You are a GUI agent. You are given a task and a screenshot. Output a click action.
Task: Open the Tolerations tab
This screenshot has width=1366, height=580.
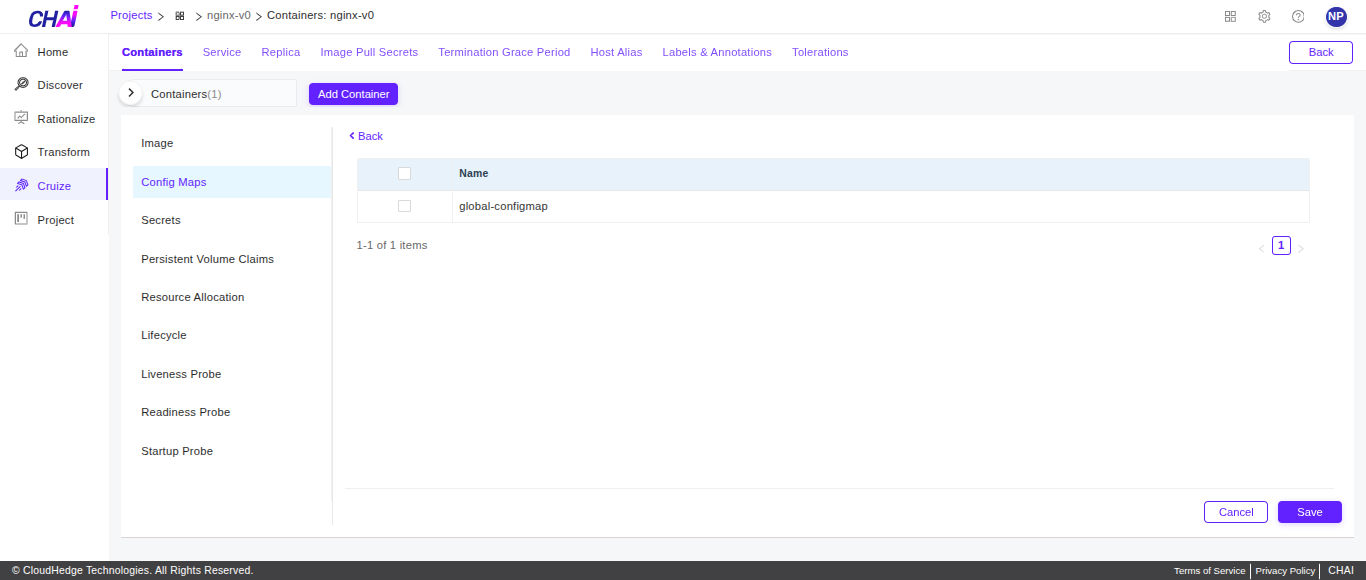click(819, 52)
